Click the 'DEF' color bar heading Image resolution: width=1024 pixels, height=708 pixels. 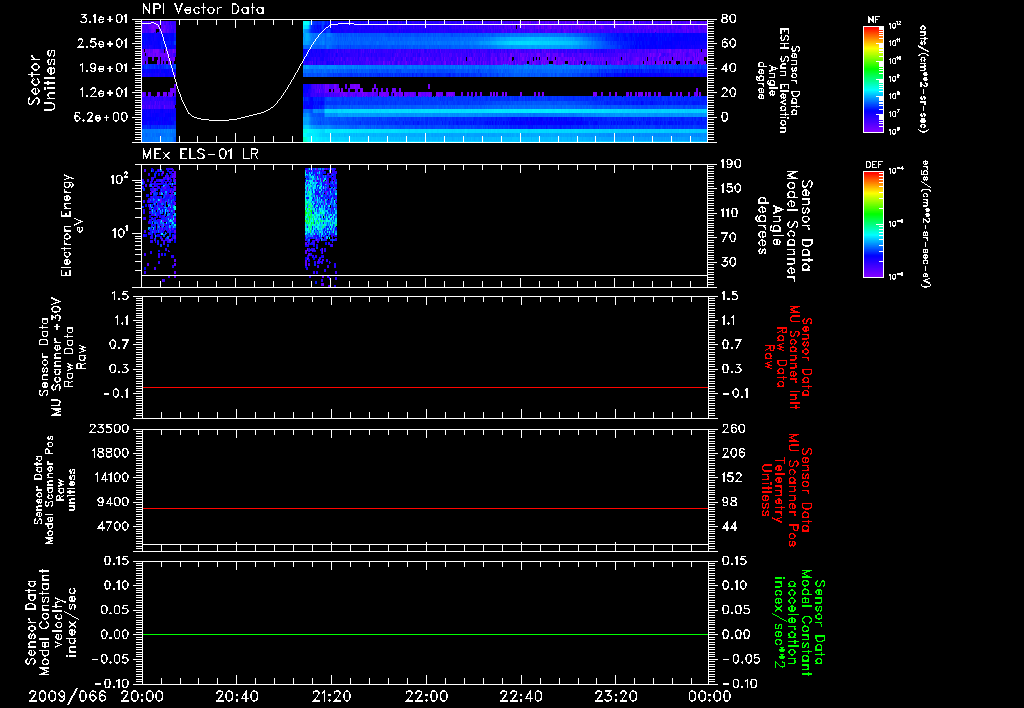point(873,165)
